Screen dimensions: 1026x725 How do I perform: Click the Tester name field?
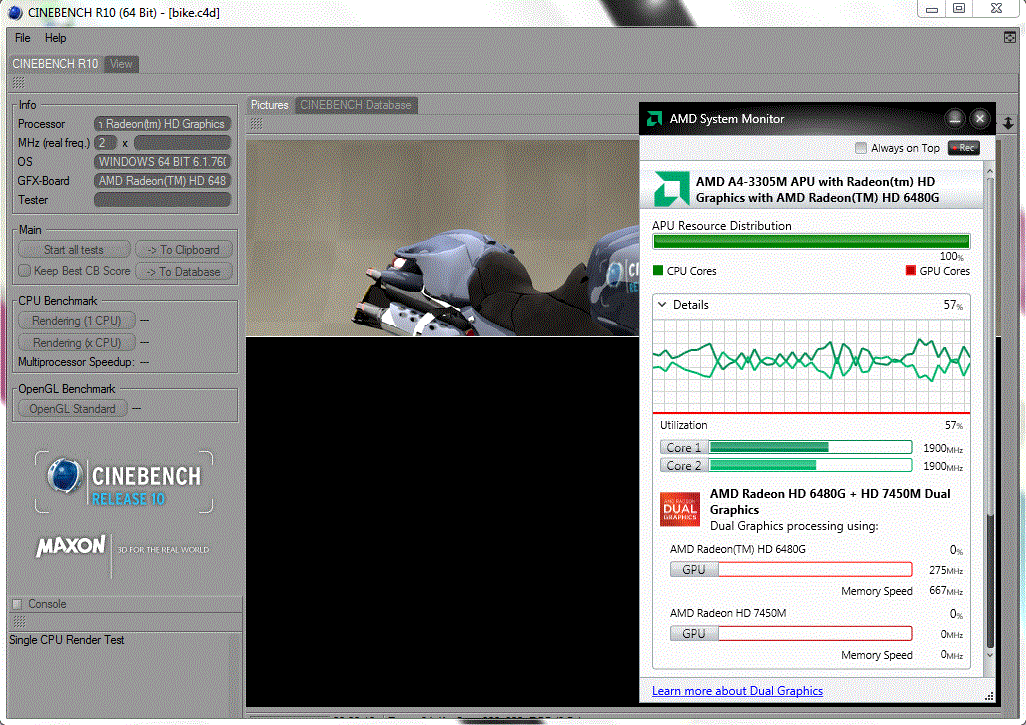tap(162, 200)
